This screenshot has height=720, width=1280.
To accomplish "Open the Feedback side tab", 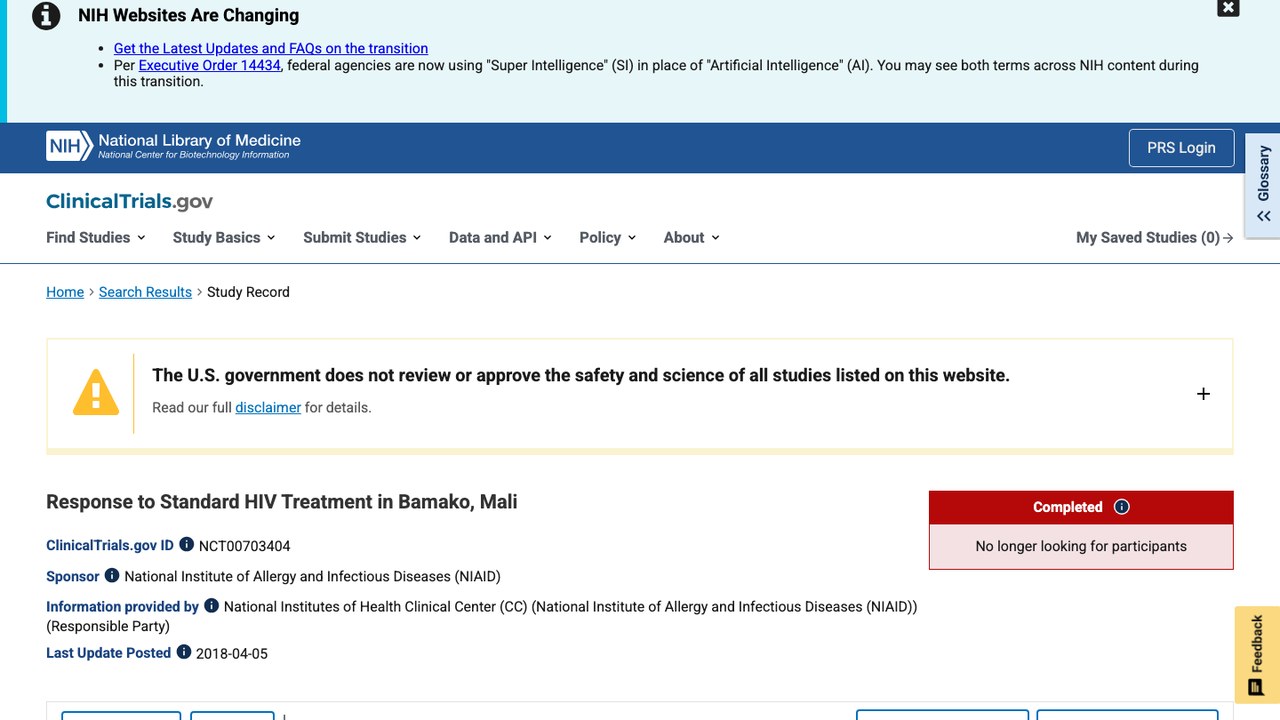I will 1257,655.
